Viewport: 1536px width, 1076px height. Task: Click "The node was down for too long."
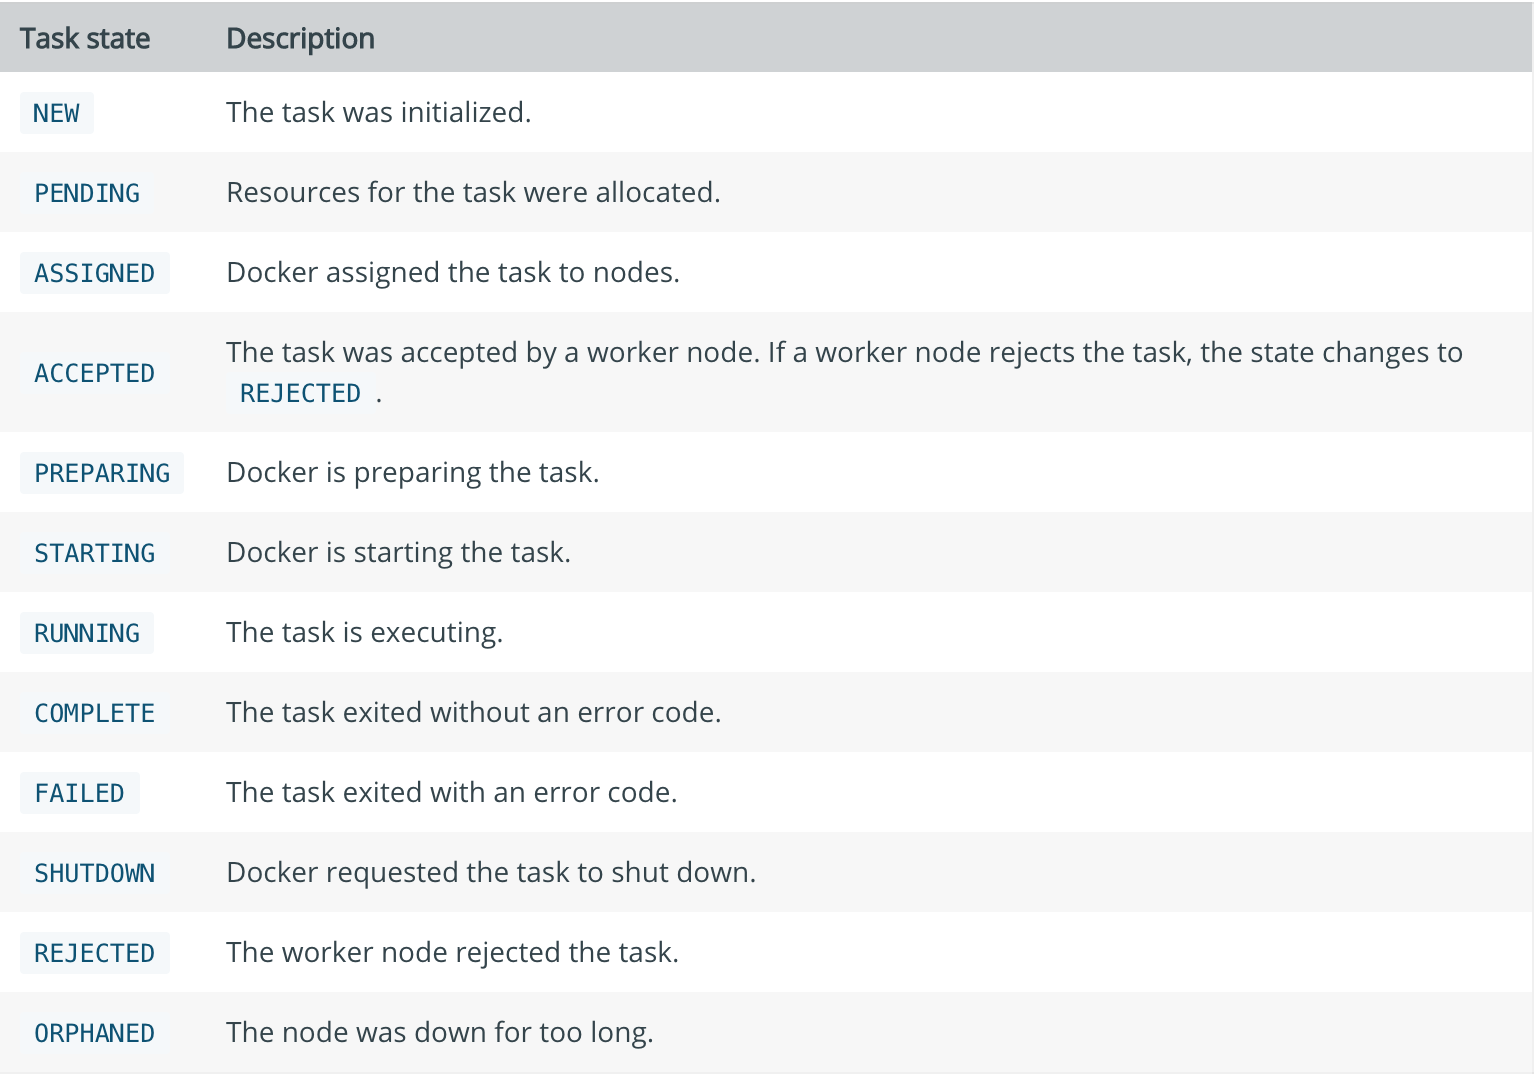439,1032
